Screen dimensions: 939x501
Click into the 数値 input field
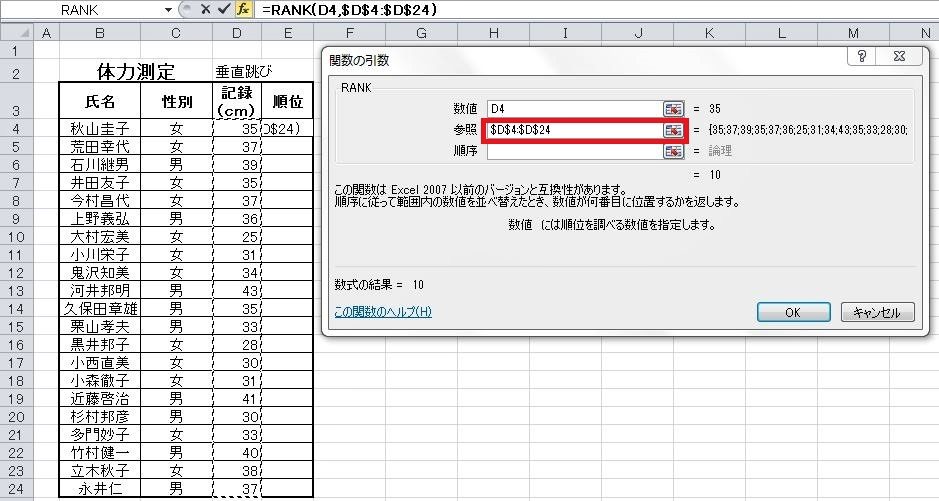click(x=573, y=108)
